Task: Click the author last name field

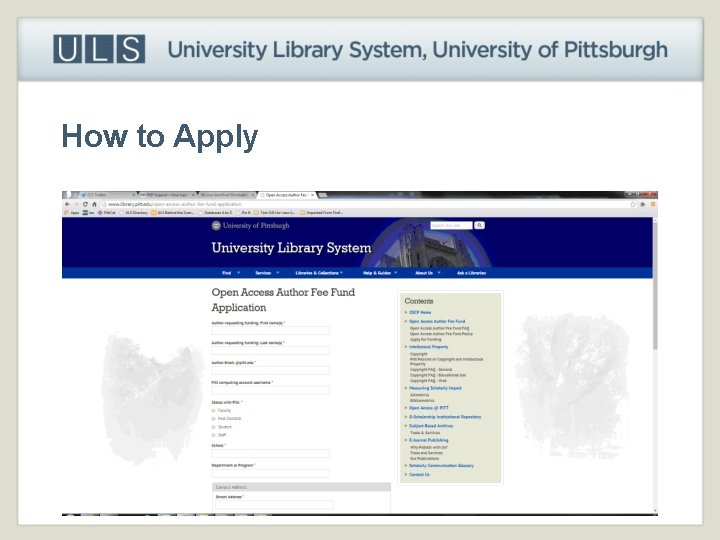Action: [x=270, y=350]
